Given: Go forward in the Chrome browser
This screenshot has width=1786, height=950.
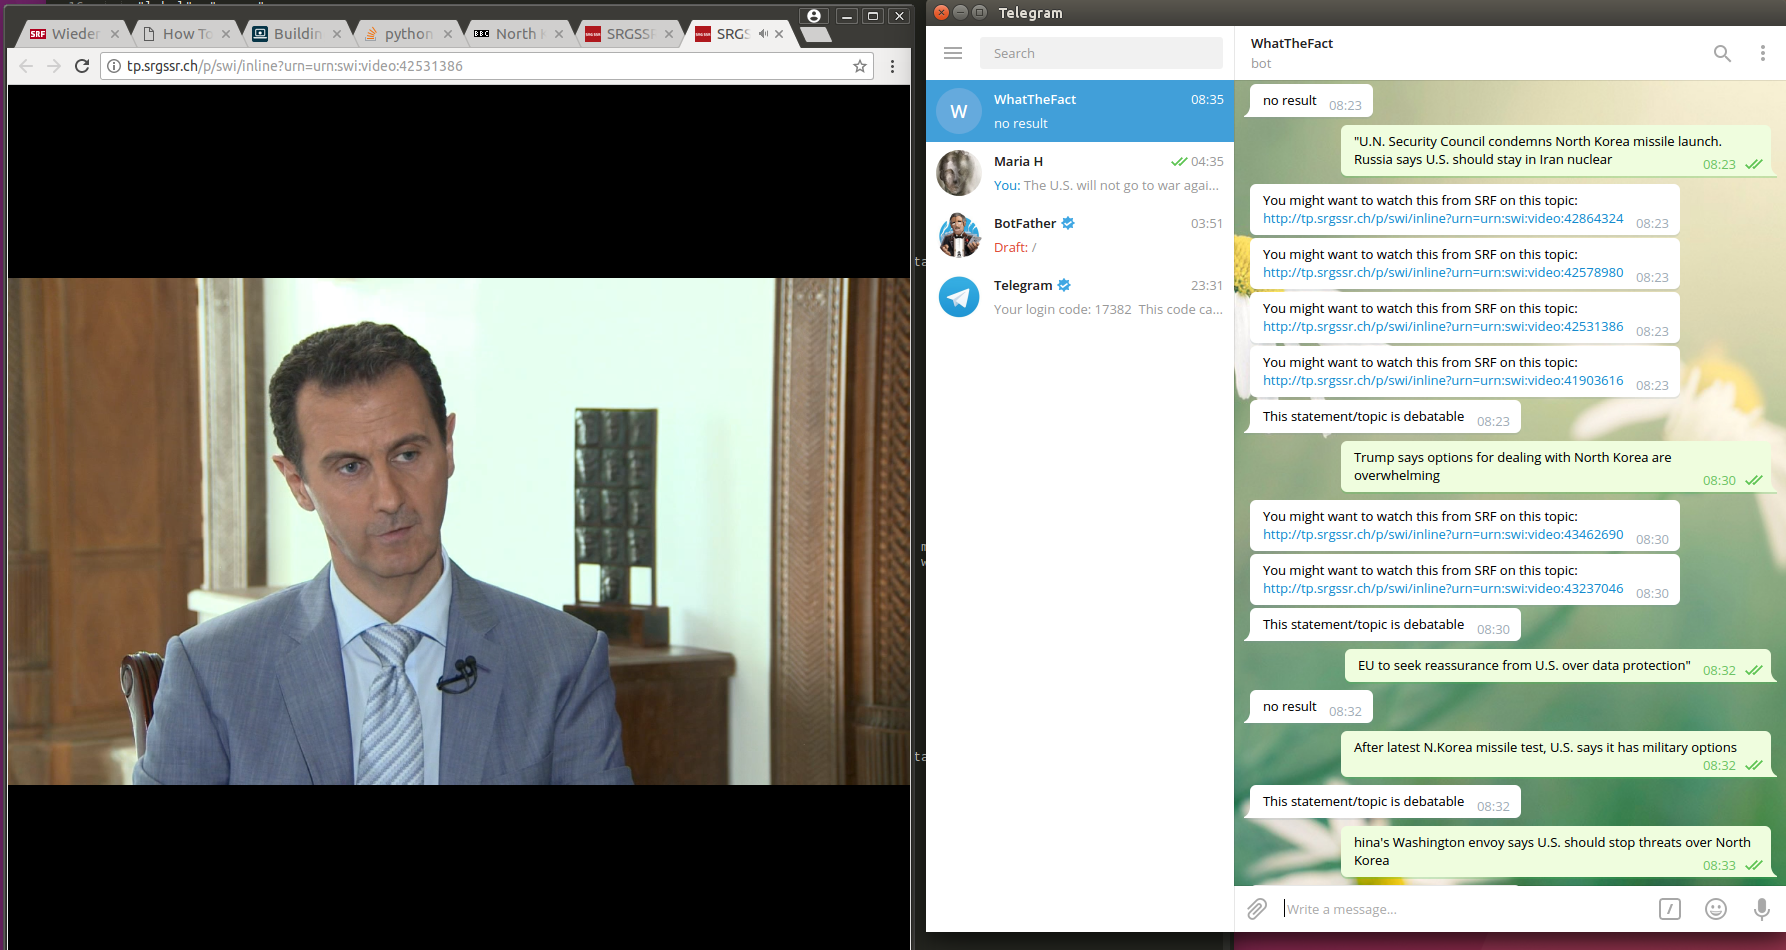Looking at the screenshot, I should coord(54,66).
